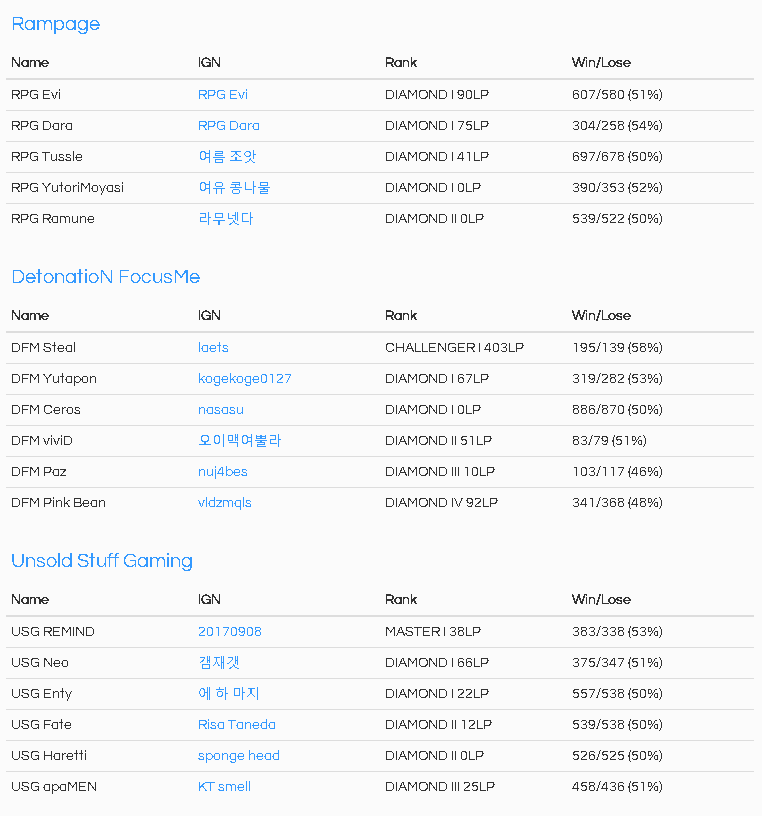Click the record 886/870 (50%)
762x816 pixels.
[x=617, y=410]
